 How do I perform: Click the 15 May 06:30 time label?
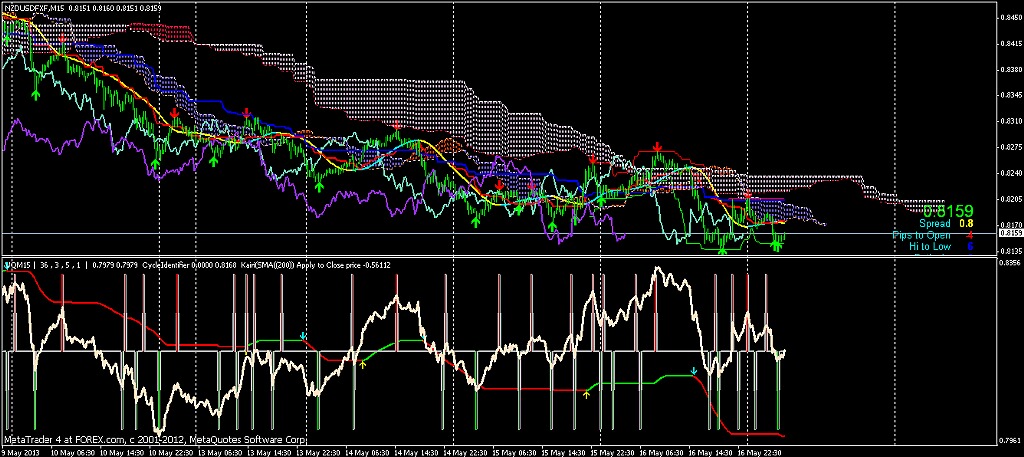tap(513, 452)
